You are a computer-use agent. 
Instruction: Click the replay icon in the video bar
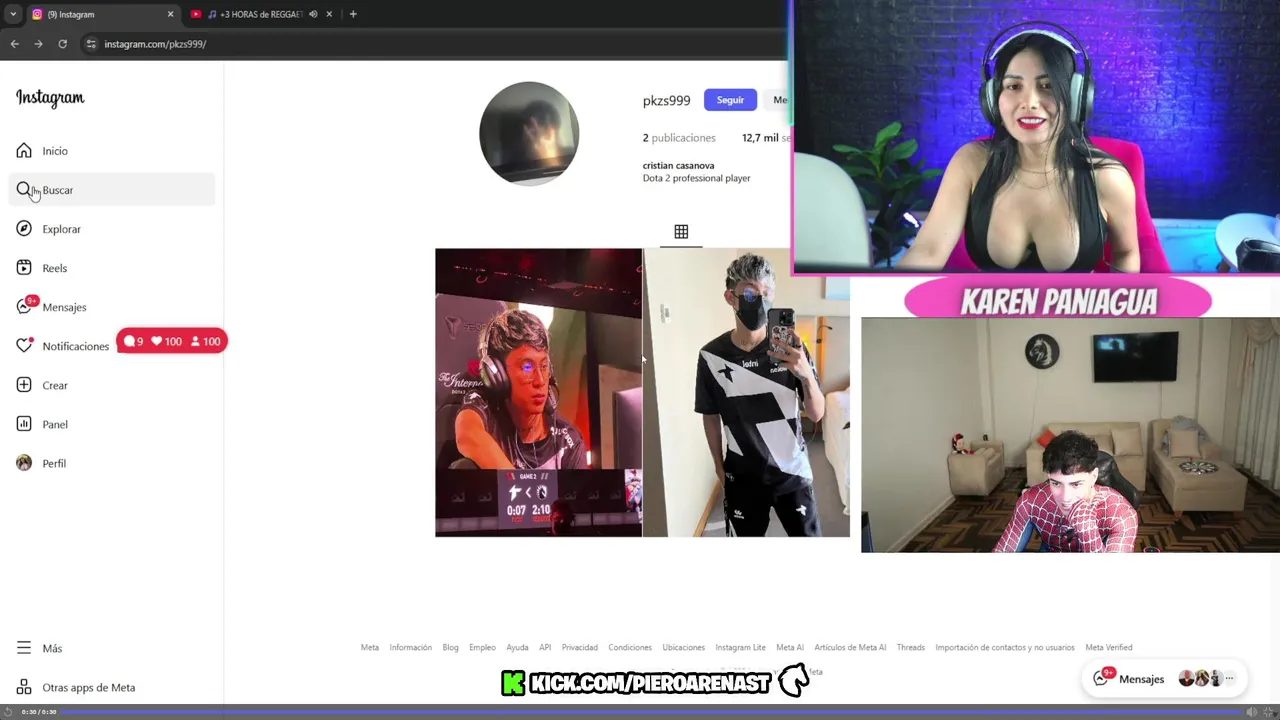(8, 712)
